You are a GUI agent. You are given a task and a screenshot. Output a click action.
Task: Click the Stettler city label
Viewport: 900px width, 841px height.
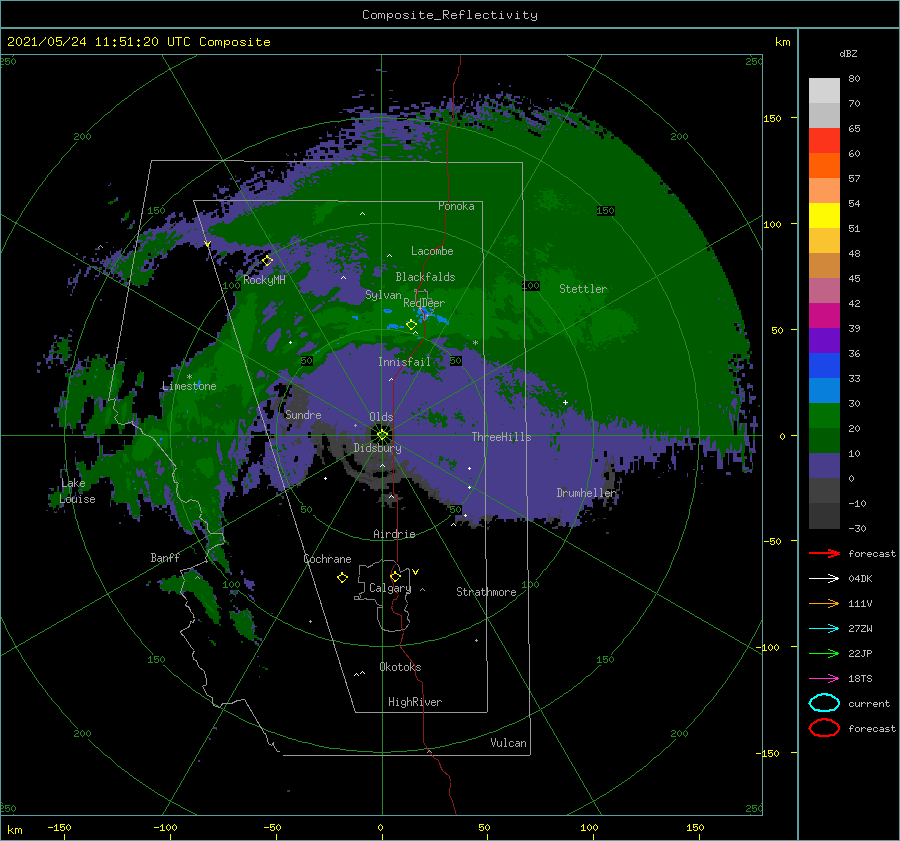(x=583, y=289)
